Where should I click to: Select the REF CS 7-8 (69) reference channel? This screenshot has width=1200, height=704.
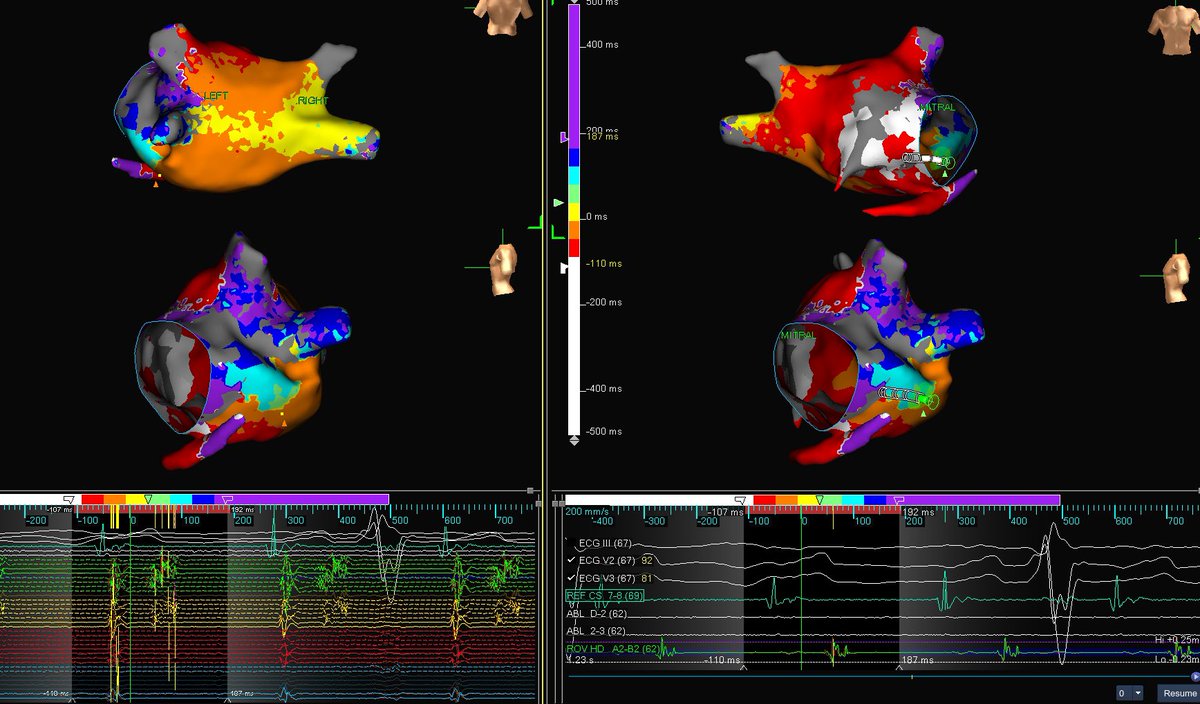[604, 596]
